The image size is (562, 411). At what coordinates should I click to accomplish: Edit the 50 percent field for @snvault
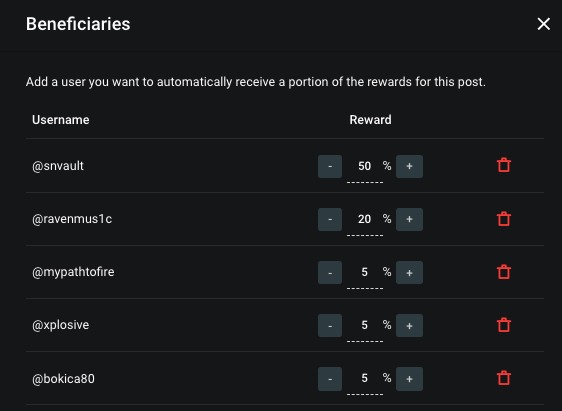[365, 167]
